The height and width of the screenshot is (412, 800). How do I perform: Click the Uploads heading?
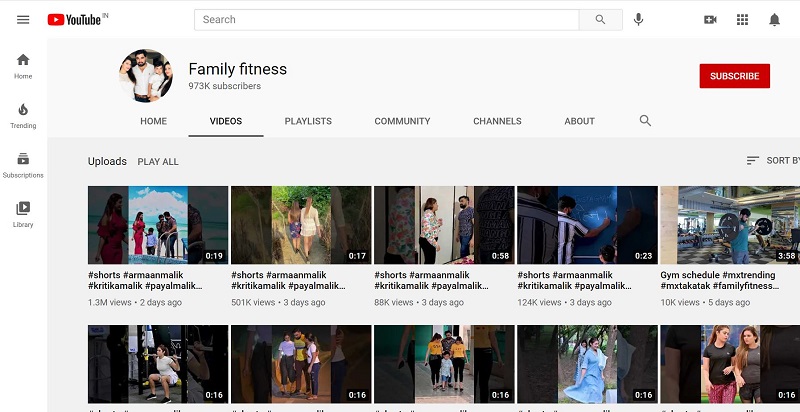pos(107,161)
